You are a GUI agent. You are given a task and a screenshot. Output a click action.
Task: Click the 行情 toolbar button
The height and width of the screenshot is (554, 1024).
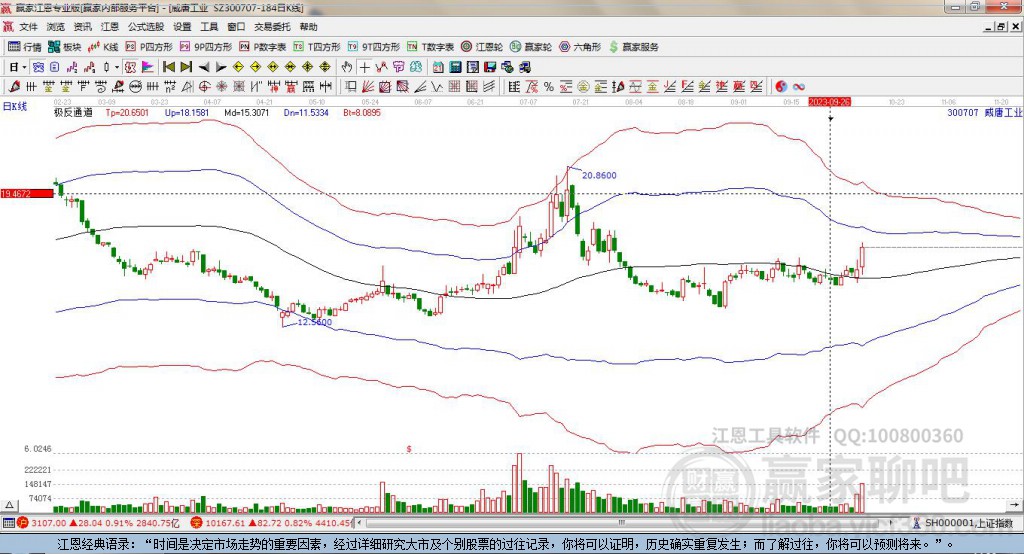(25, 47)
